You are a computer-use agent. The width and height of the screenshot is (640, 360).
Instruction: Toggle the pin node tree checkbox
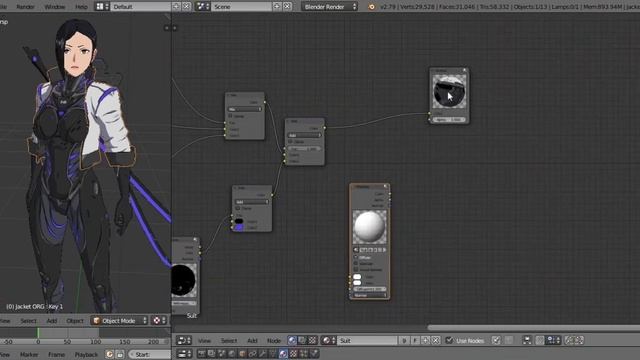click(496, 340)
